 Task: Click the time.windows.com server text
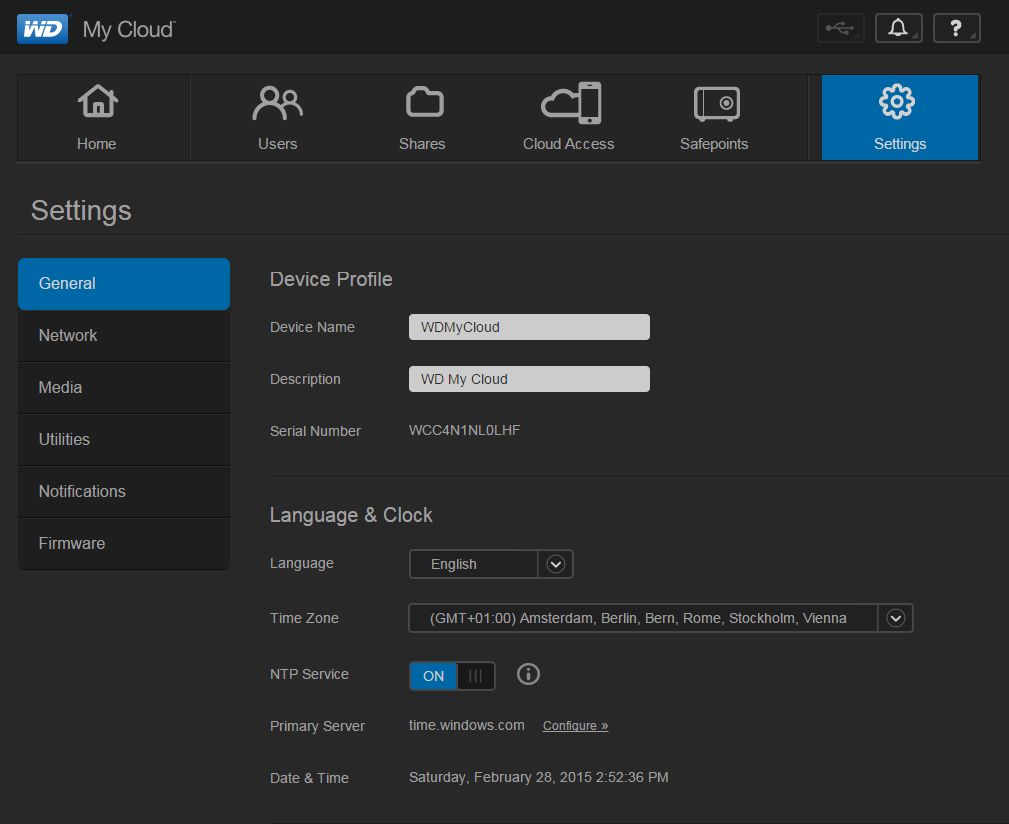(x=467, y=725)
